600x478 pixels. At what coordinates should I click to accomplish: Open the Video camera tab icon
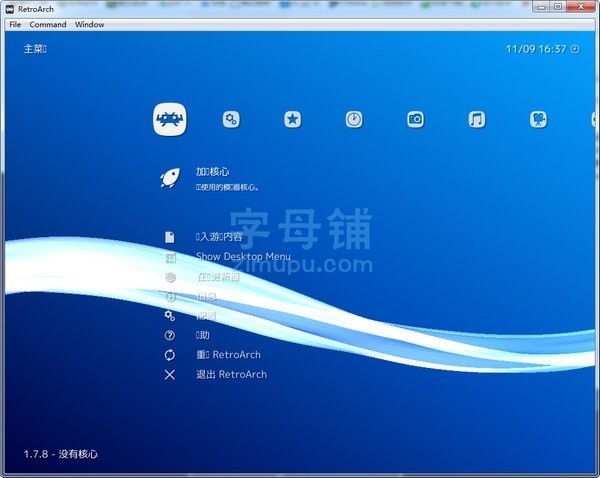tap(538, 119)
